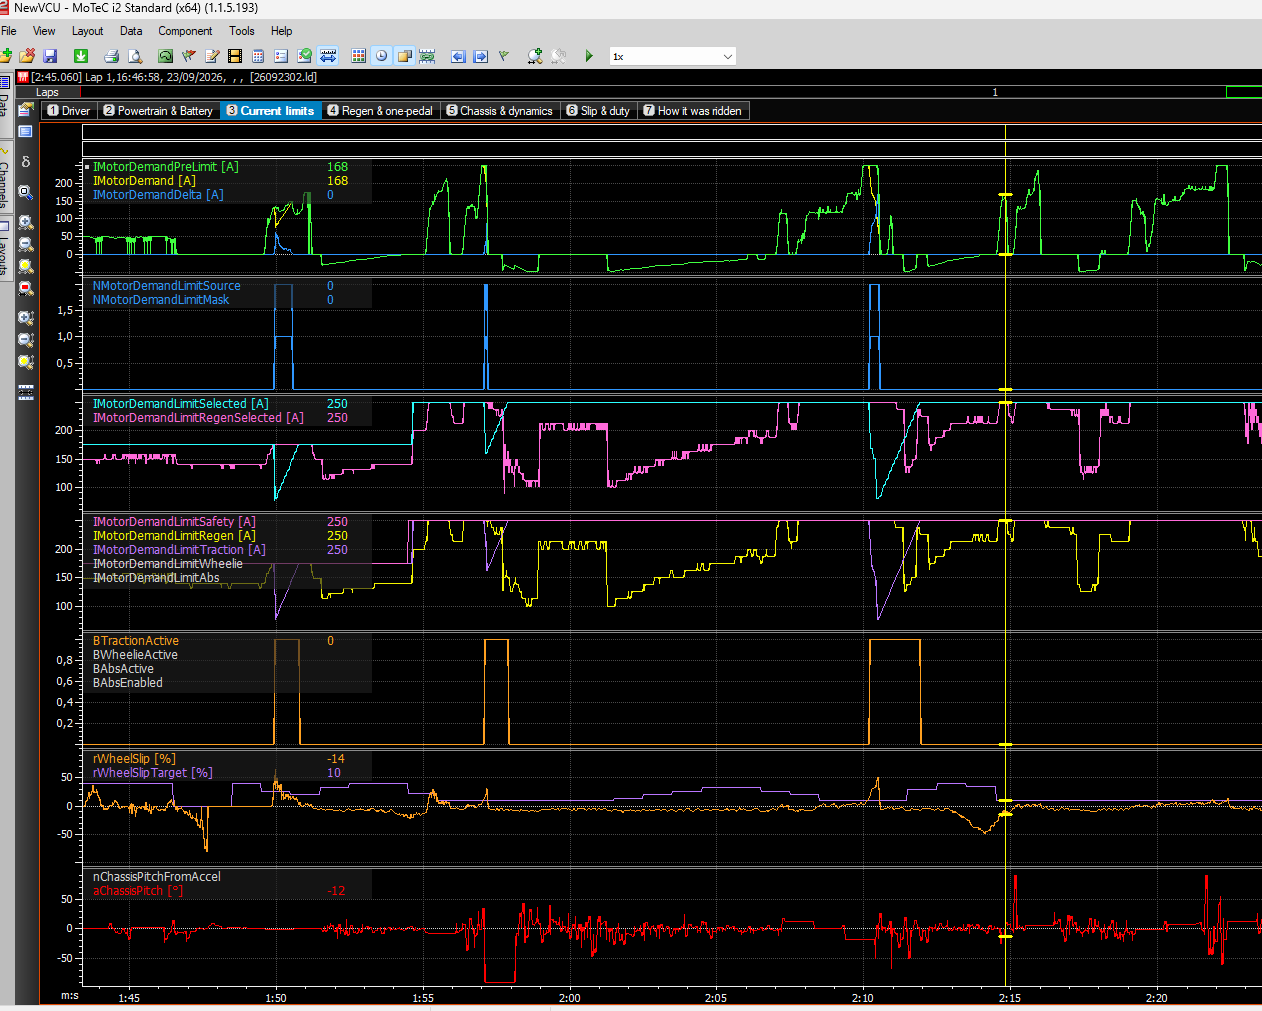This screenshot has height=1011, width=1262.
Task: Click the blue list panel icon in left strip
Action: click(26, 132)
